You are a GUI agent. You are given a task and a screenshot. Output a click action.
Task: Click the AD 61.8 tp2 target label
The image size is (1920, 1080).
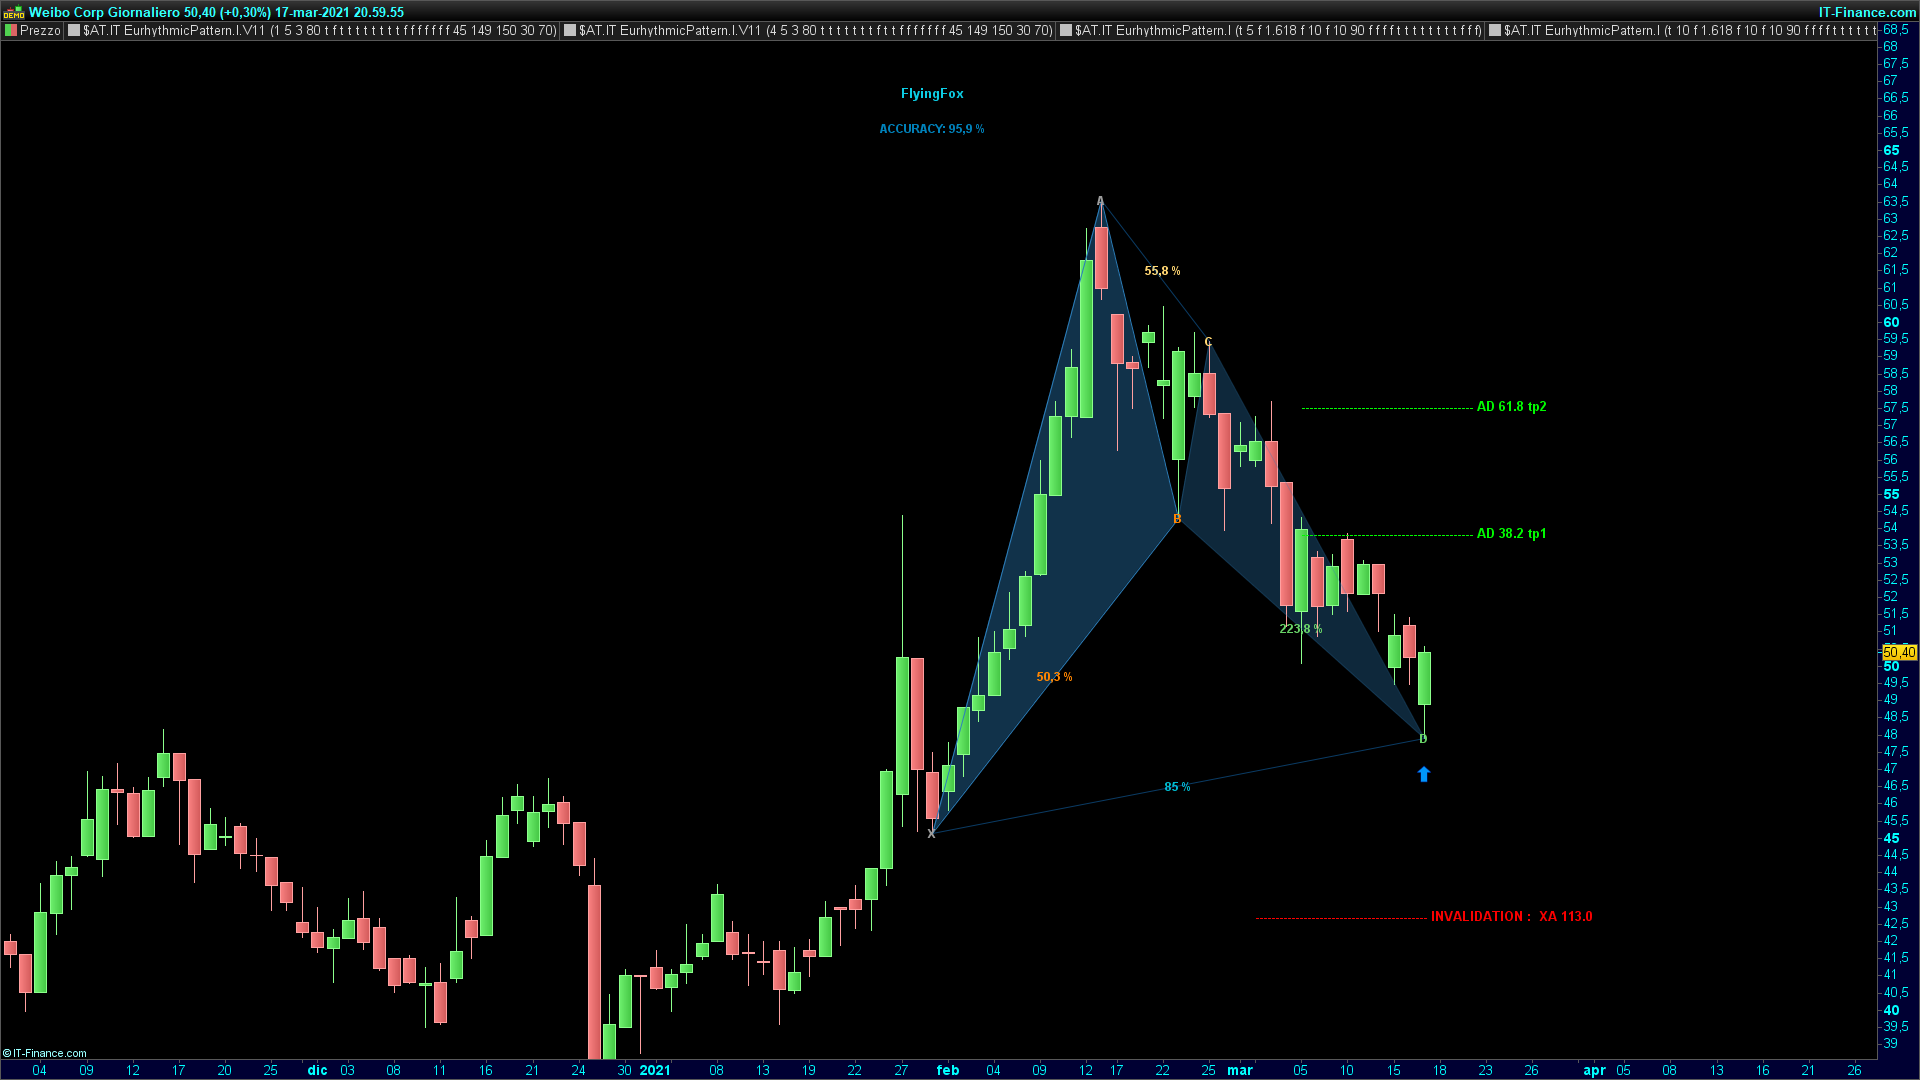point(1511,407)
